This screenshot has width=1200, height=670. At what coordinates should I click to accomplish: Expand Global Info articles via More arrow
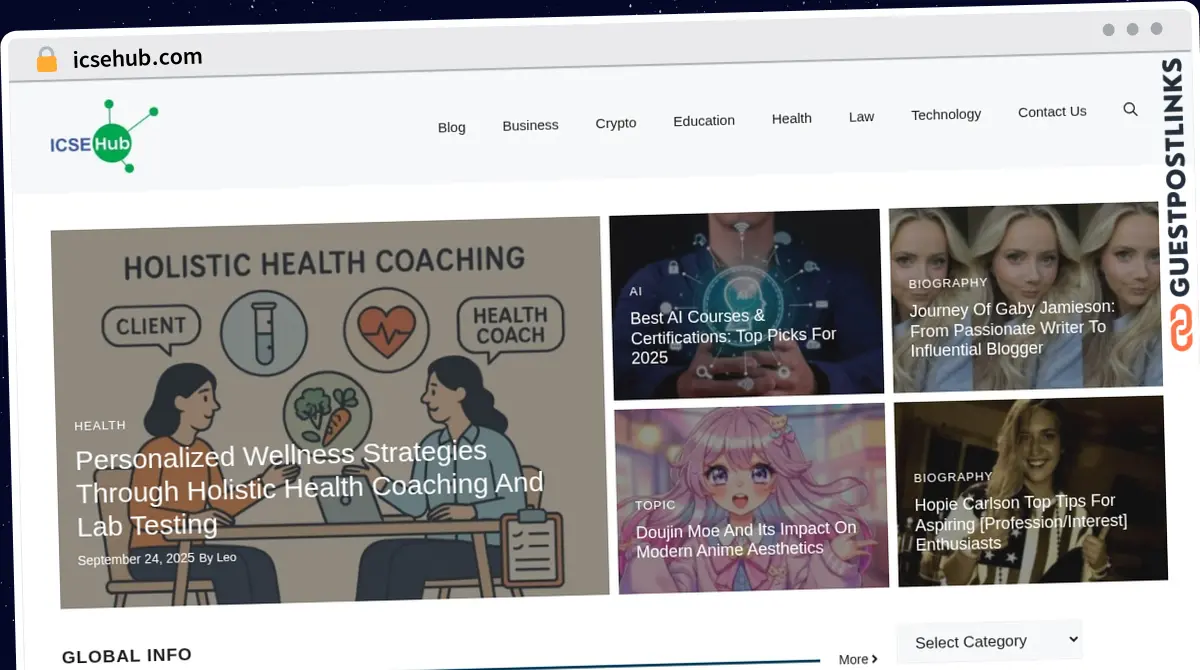click(856, 659)
